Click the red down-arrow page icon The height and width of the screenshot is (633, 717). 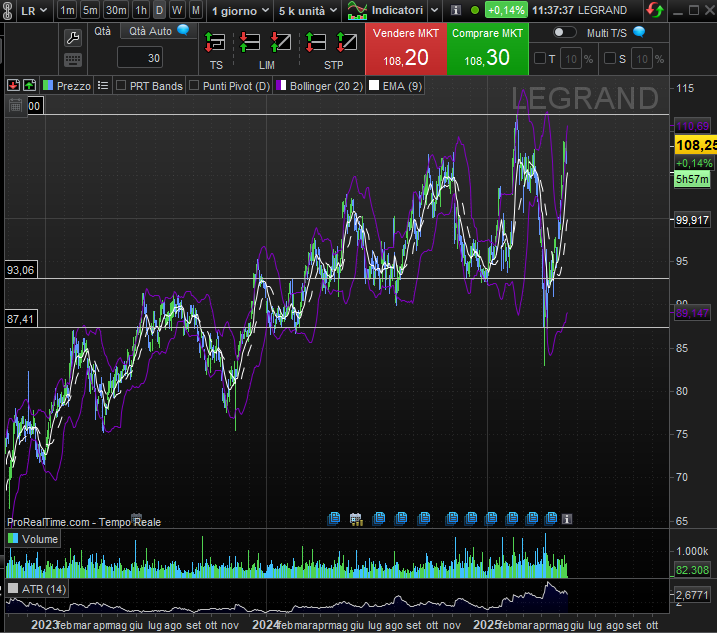coord(13,85)
